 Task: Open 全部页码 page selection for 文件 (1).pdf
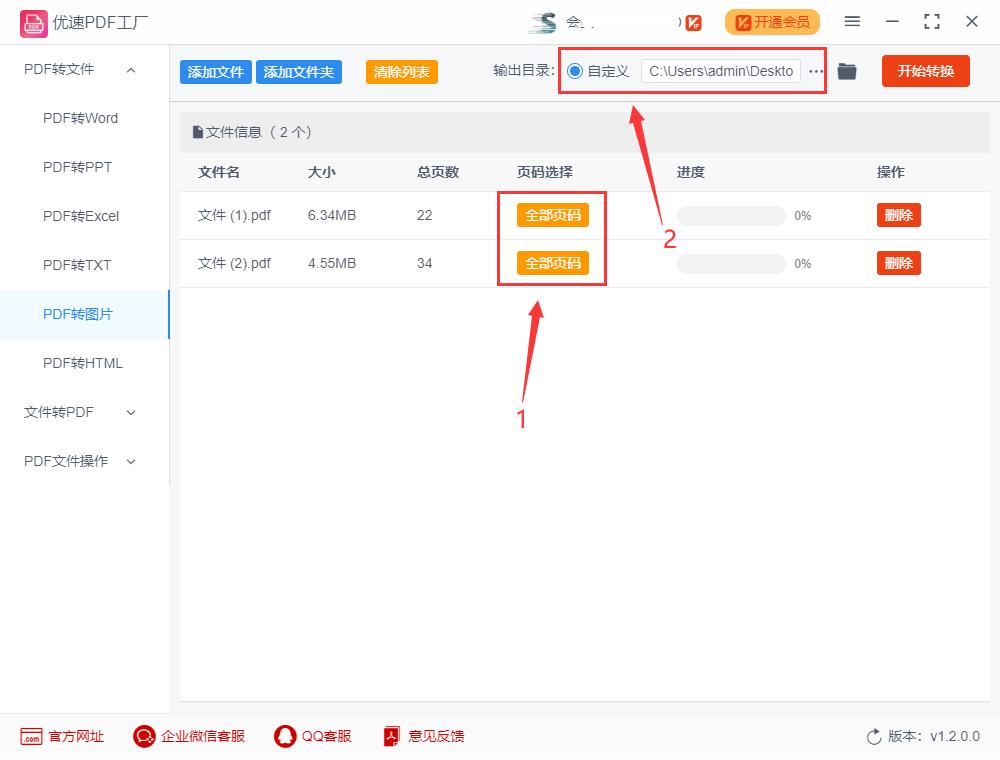click(x=552, y=214)
